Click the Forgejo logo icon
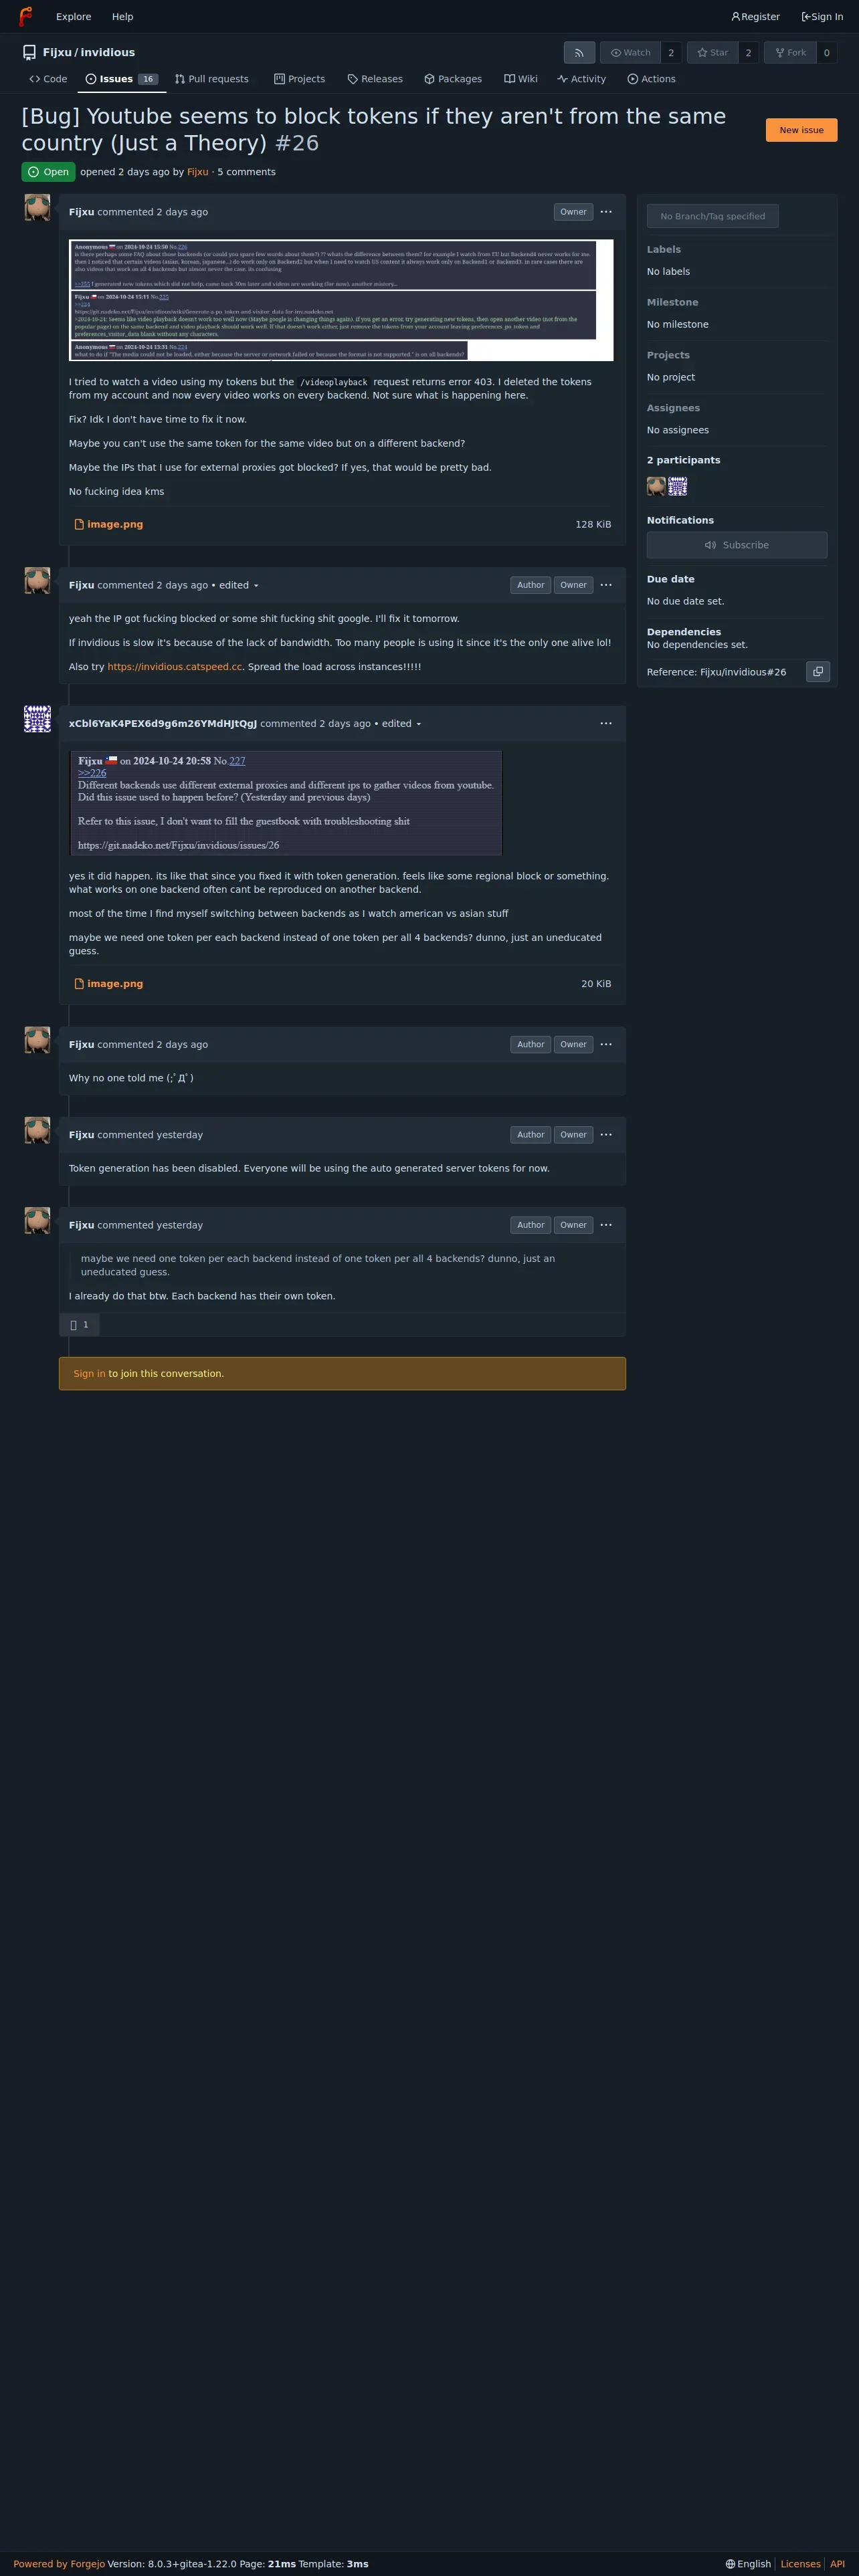Viewport: 859px width, 2576px height. tap(25, 16)
